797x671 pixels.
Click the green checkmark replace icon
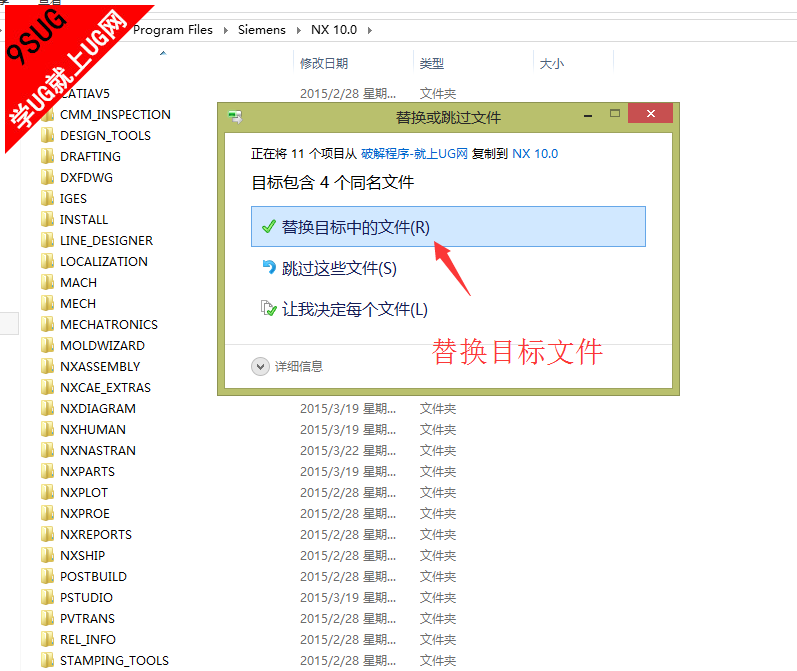(268, 227)
